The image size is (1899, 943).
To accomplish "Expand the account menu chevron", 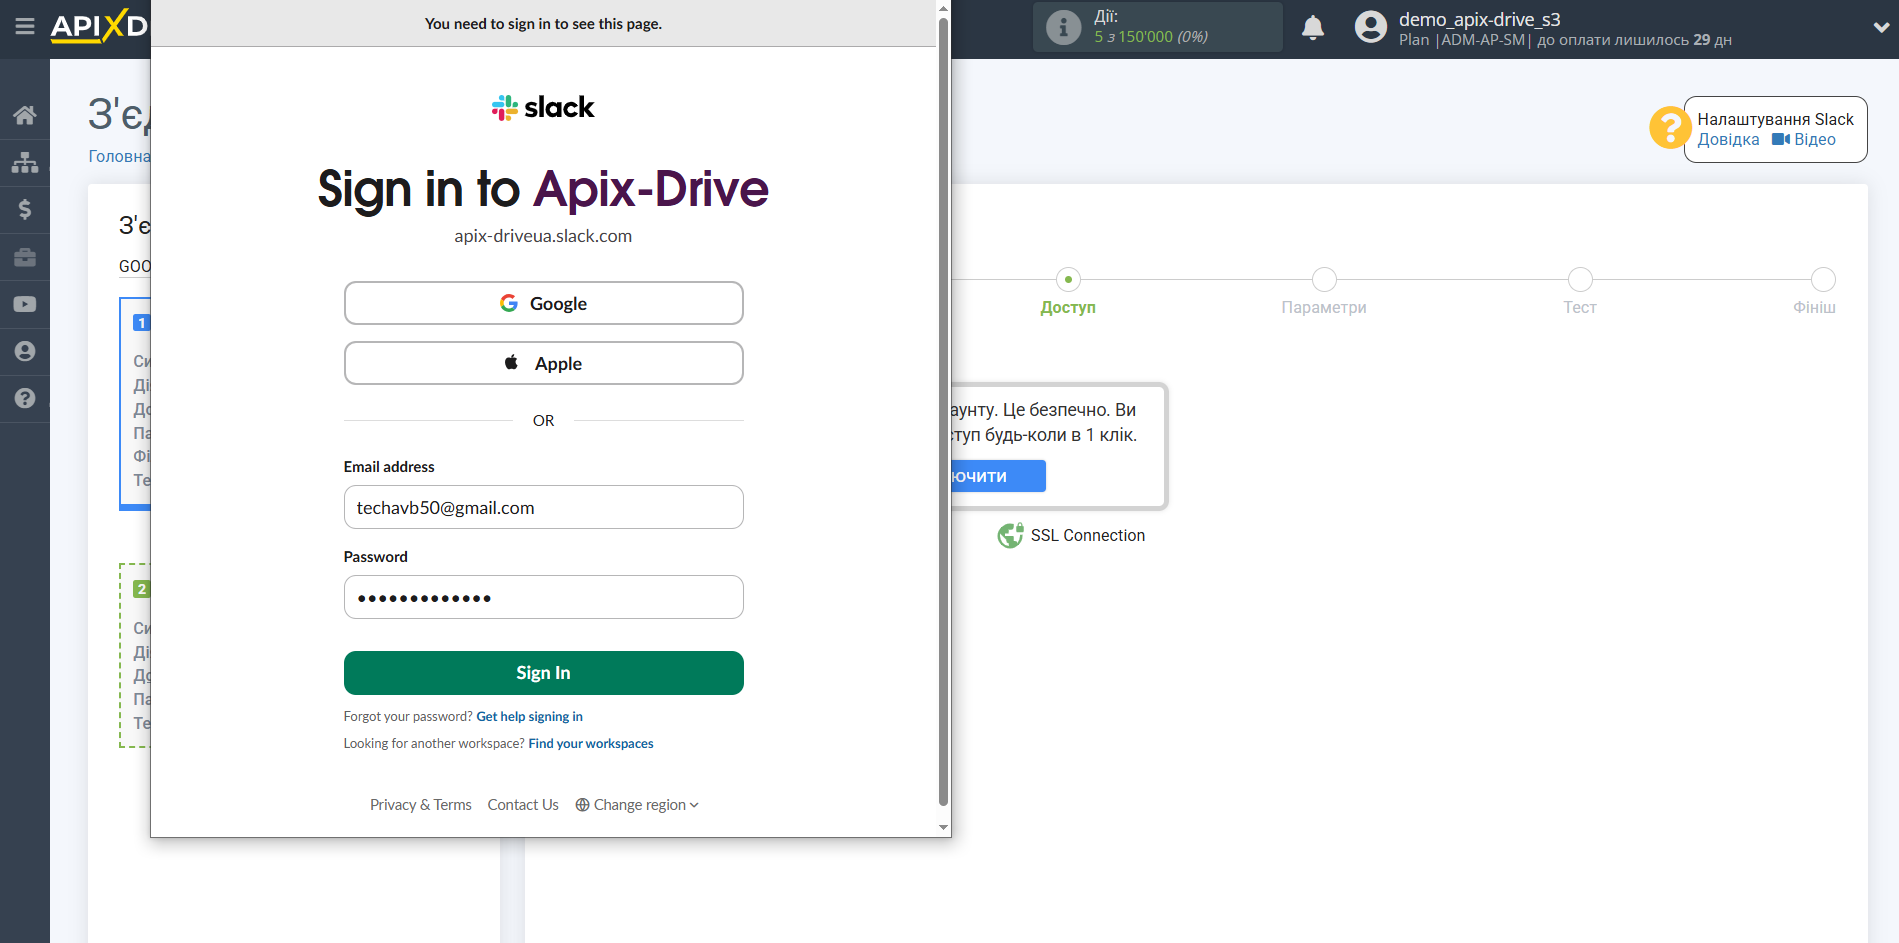I will pyautogui.click(x=1880, y=28).
